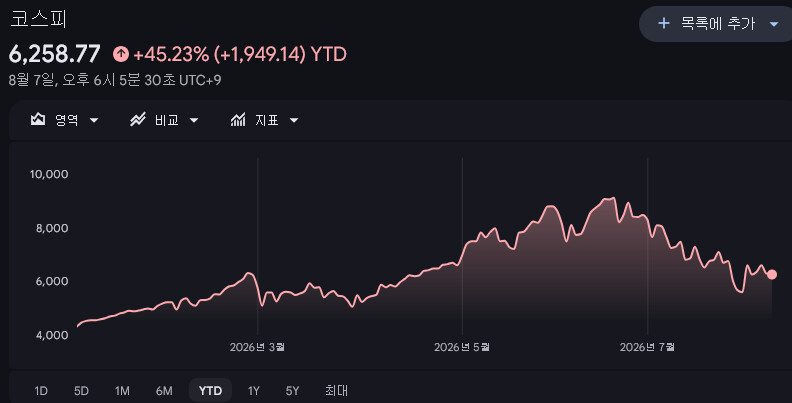792x403 pixels.
Task: Open the 영역 chart type dropdown arrow
Action: click(94, 120)
